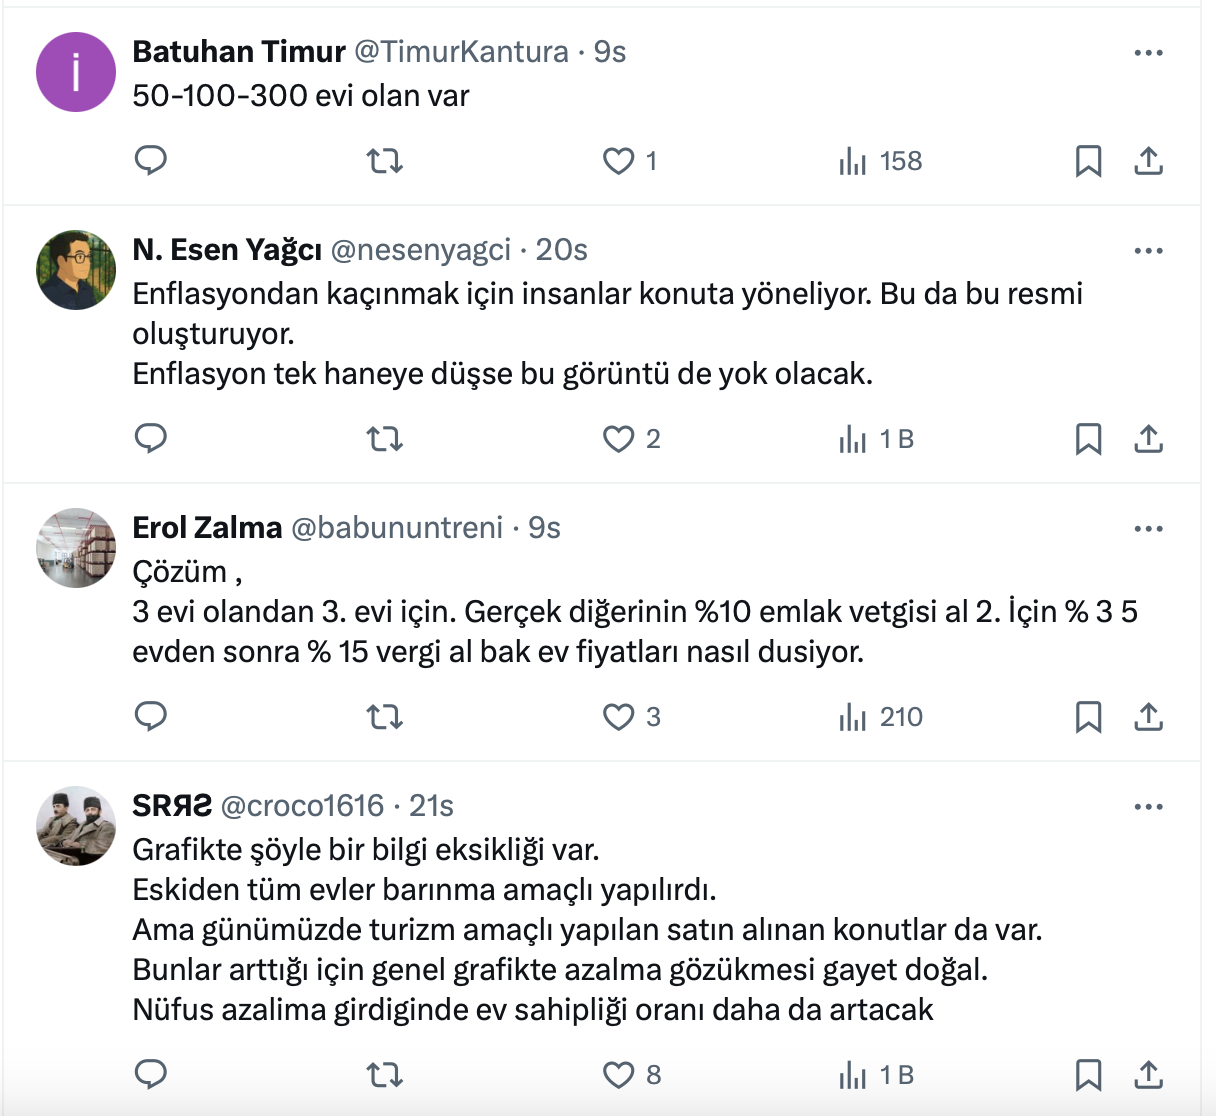The image size is (1216, 1116).
Task: Like SRЯƧ's tweet with 8 likes
Action: pyautogui.click(x=619, y=1075)
